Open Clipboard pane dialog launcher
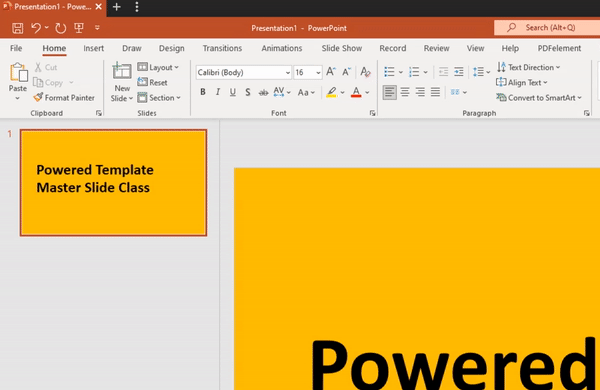This screenshot has width=600, height=390. click(99, 113)
